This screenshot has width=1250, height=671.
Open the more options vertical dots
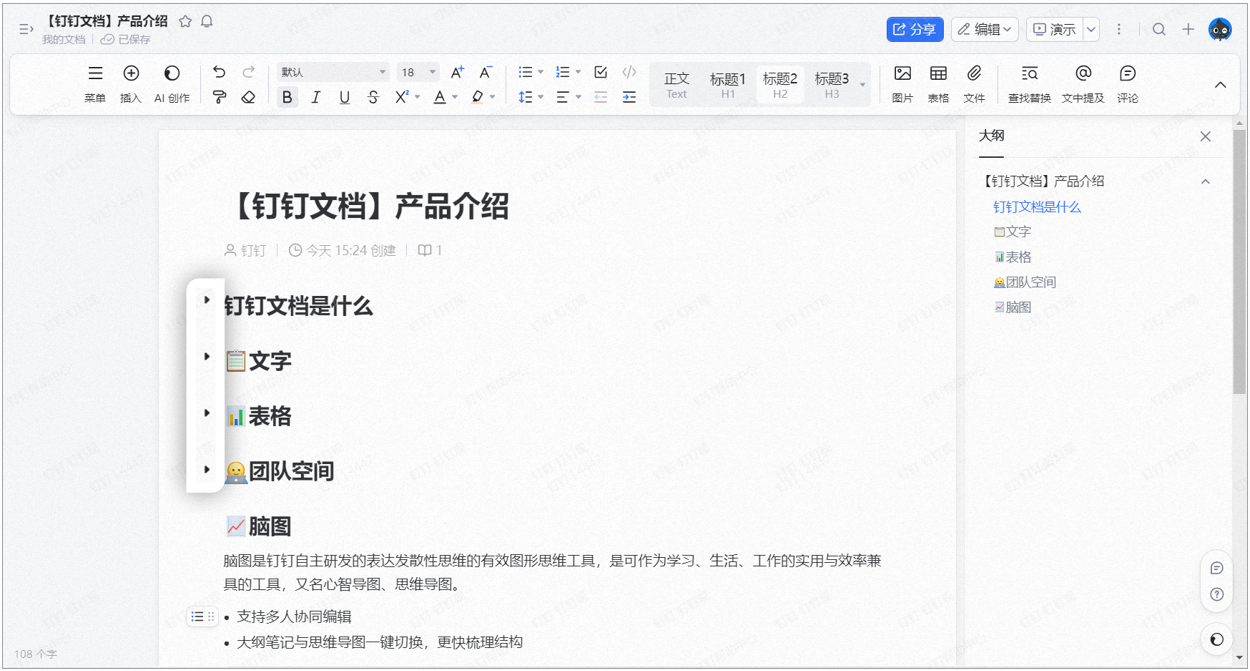click(1119, 29)
